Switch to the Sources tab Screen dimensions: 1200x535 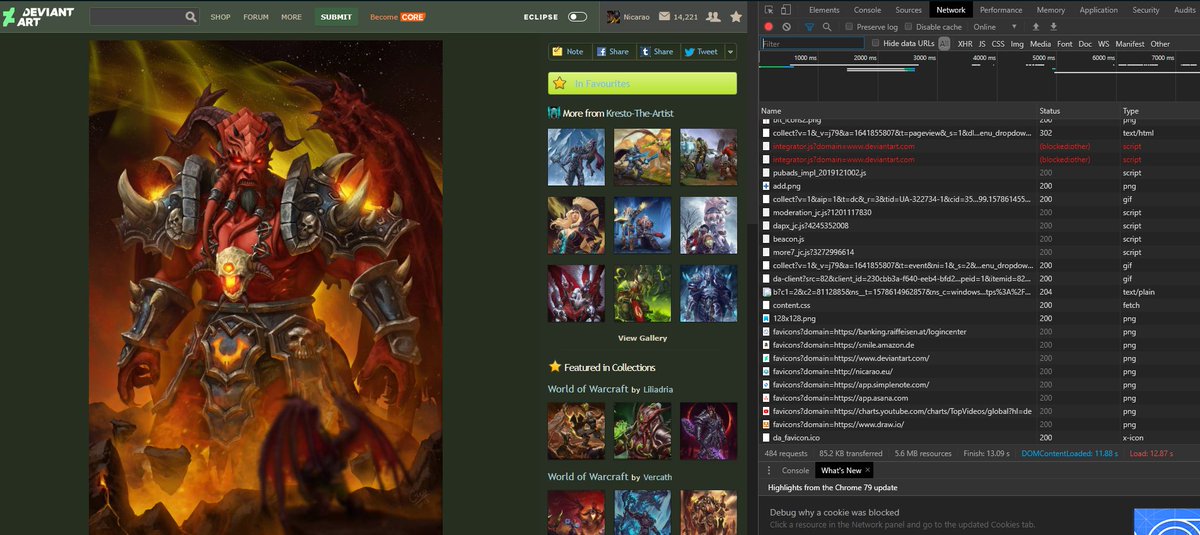(x=908, y=10)
